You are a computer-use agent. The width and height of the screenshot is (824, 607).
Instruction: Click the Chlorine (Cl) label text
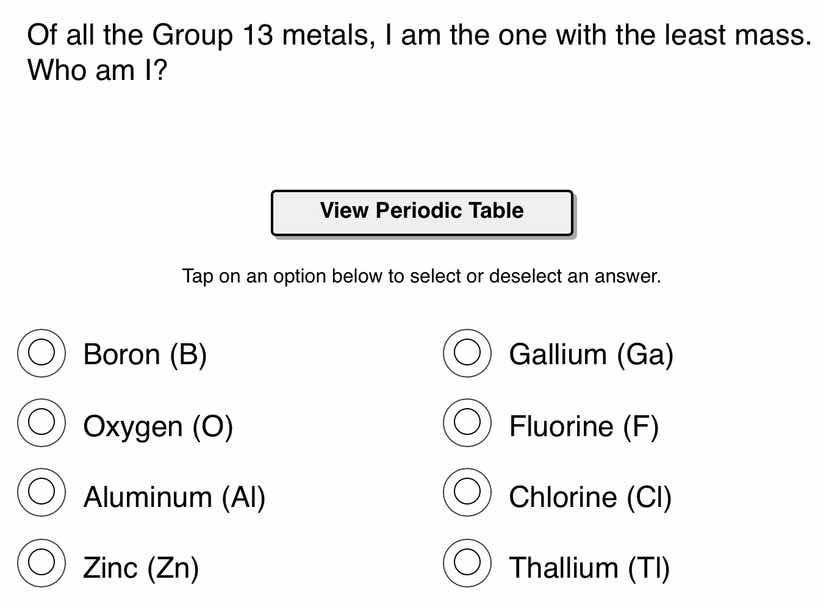point(591,495)
